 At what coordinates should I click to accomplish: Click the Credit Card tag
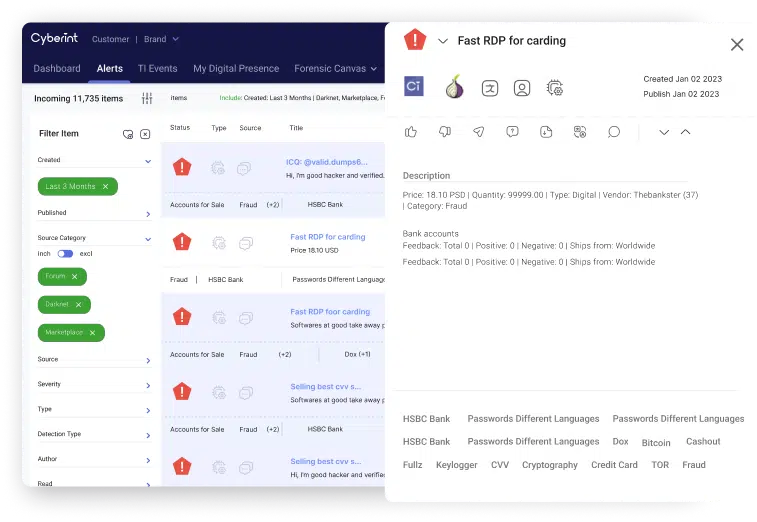point(614,465)
